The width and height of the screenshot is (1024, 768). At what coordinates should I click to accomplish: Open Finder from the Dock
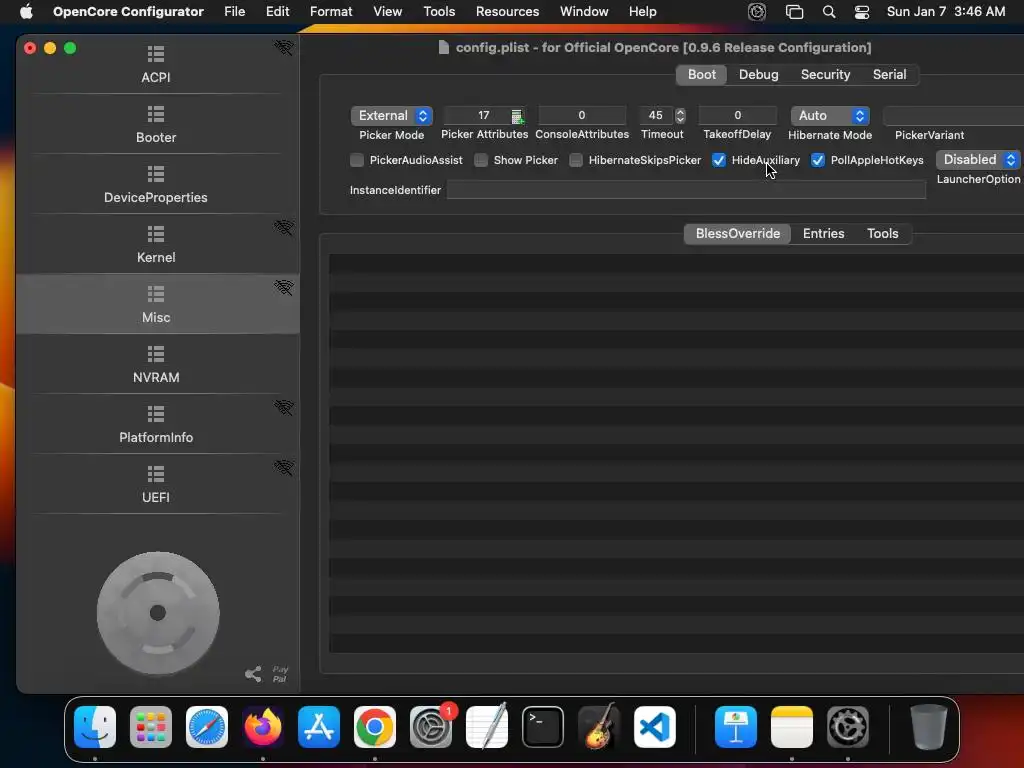(x=95, y=727)
